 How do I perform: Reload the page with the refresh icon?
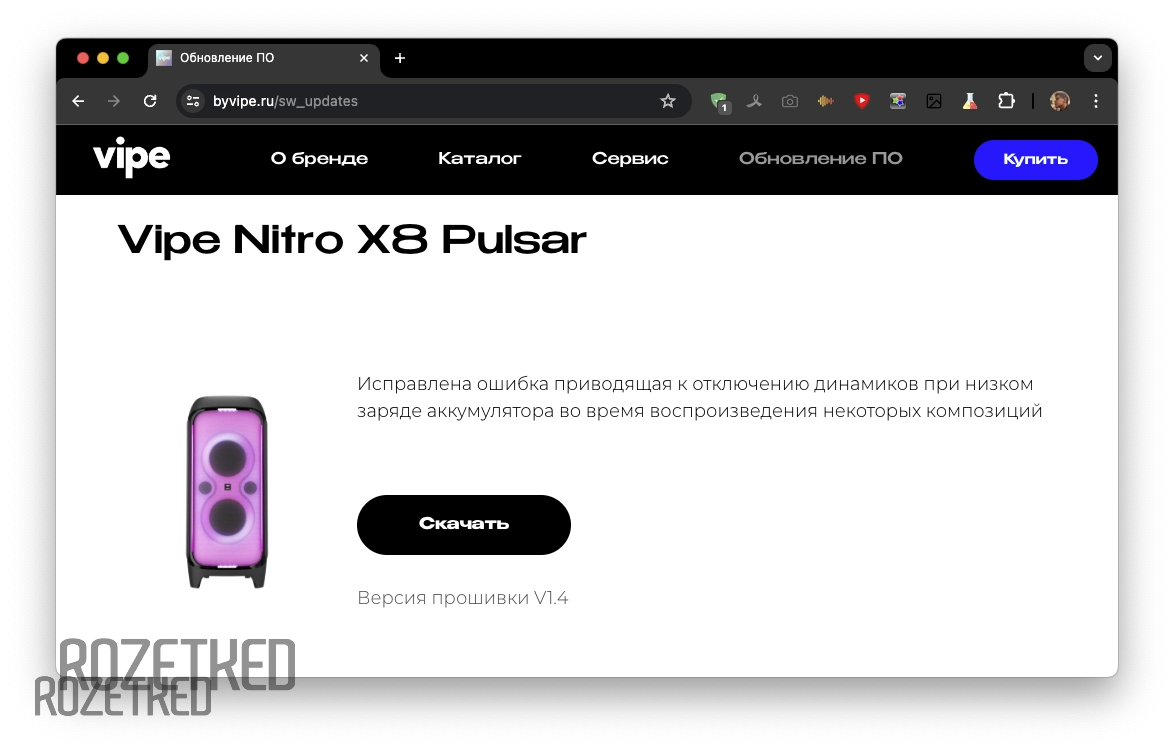(x=150, y=101)
